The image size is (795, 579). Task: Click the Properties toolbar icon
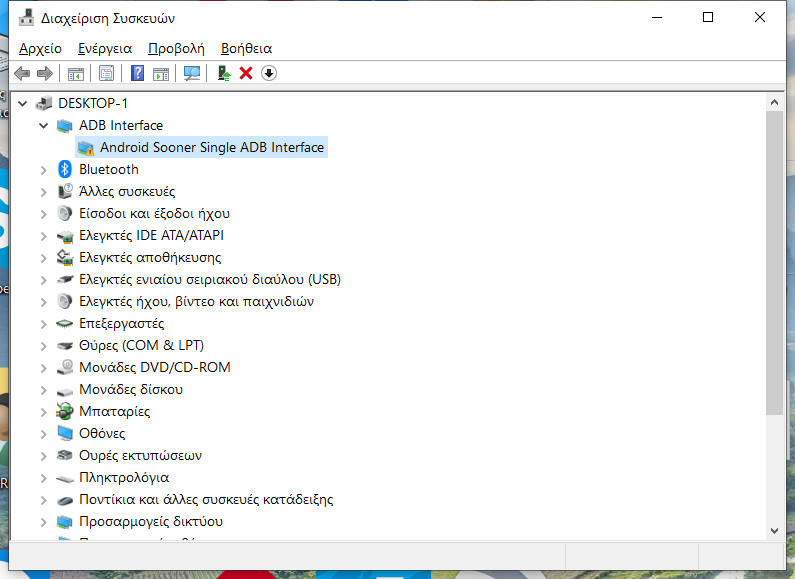point(106,73)
